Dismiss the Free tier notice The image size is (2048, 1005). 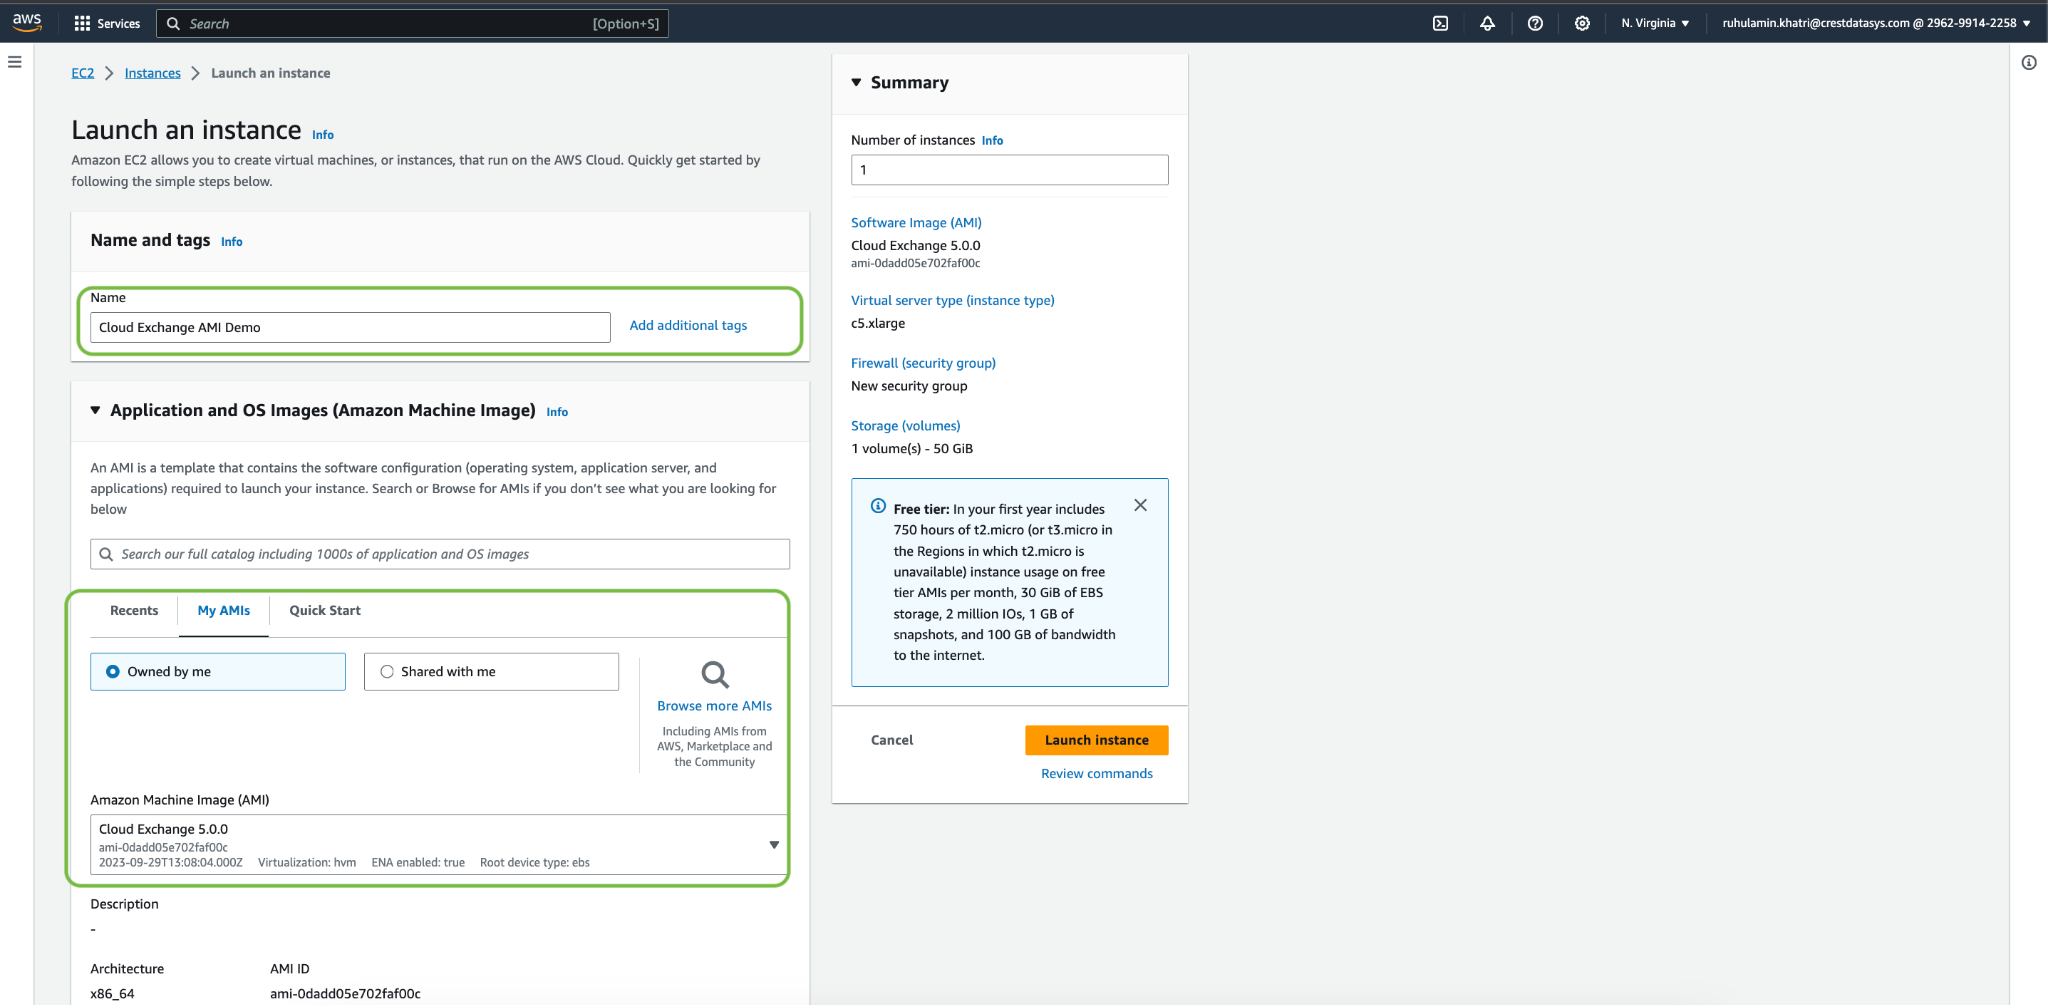tap(1140, 505)
